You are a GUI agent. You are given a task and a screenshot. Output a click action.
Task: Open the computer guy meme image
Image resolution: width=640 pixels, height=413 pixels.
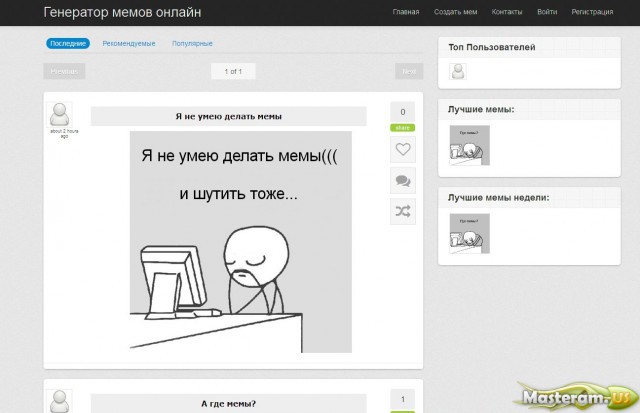pyautogui.click(x=241, y=242)
